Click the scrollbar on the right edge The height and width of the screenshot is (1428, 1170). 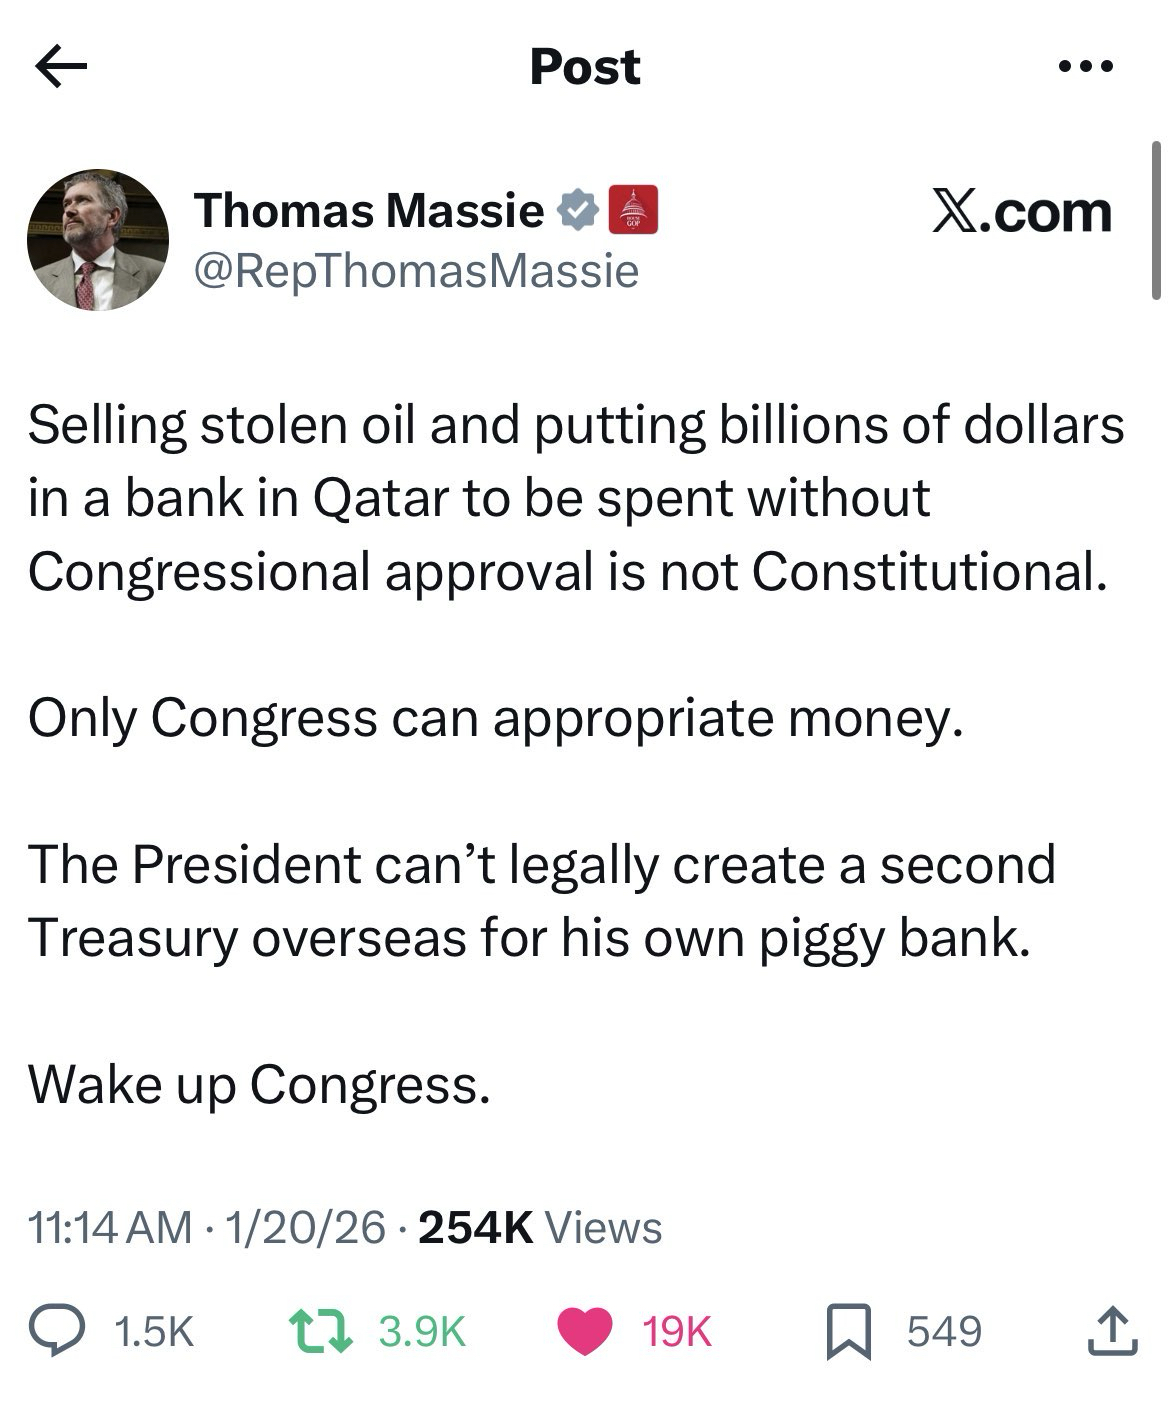pos(1156,220)
